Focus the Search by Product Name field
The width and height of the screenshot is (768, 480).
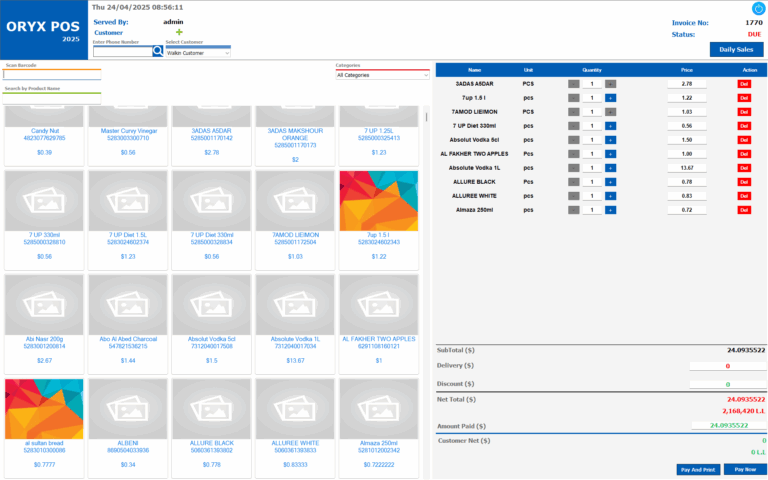click(x=51, y=98)
